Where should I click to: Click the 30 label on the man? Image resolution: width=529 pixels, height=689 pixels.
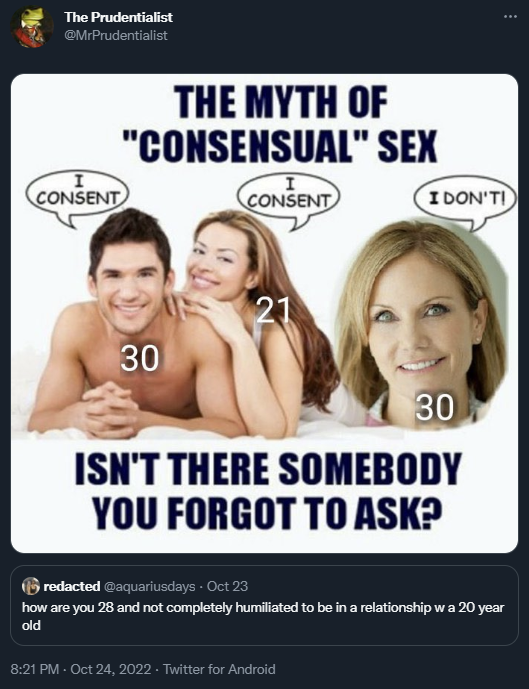pos(140,358)
